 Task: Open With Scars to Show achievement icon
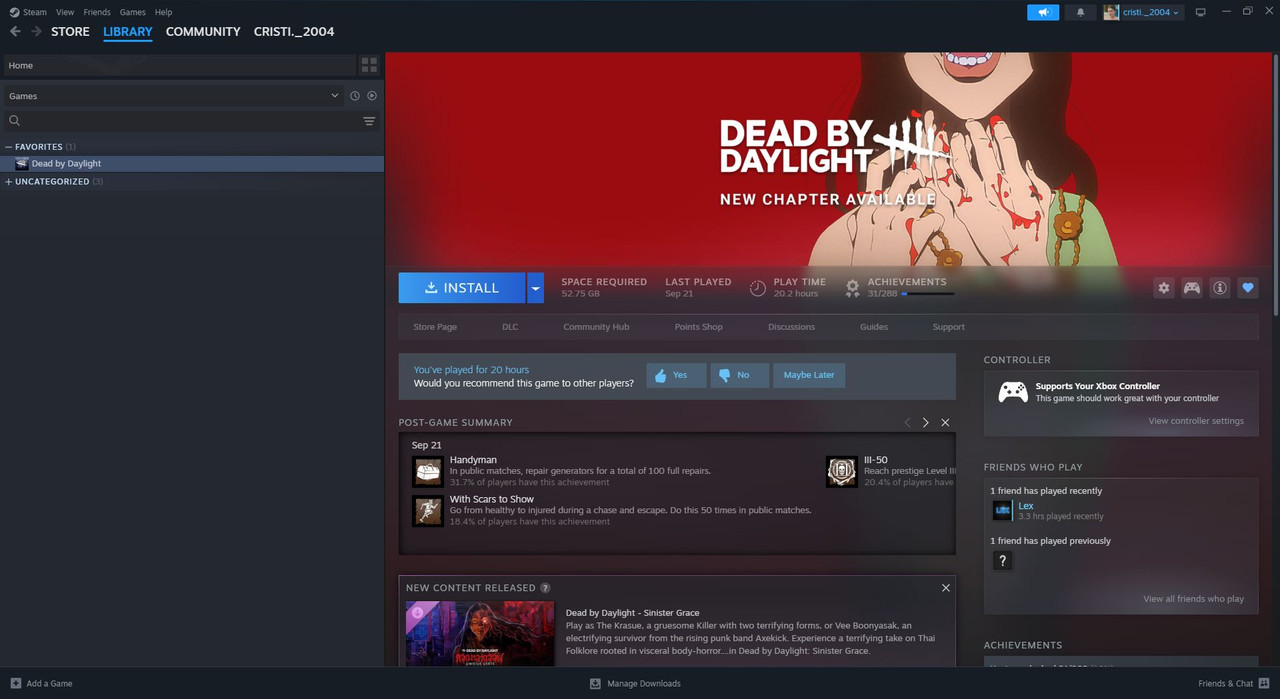[428, 511]
